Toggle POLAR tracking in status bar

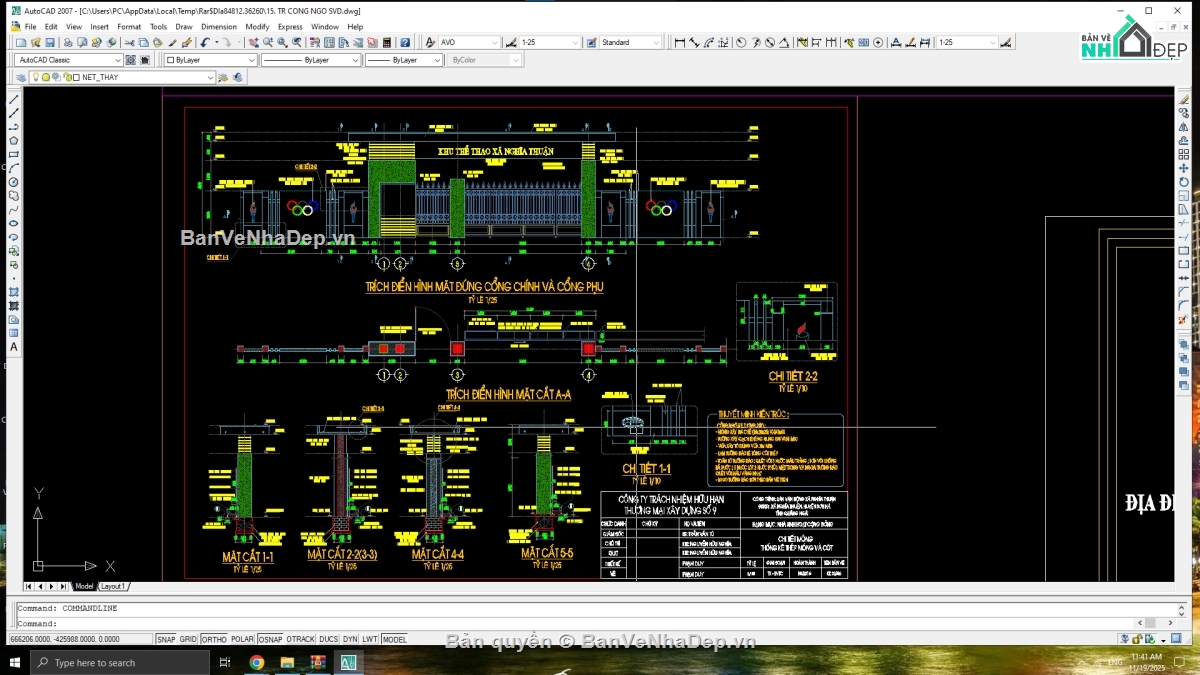[242, 639]
